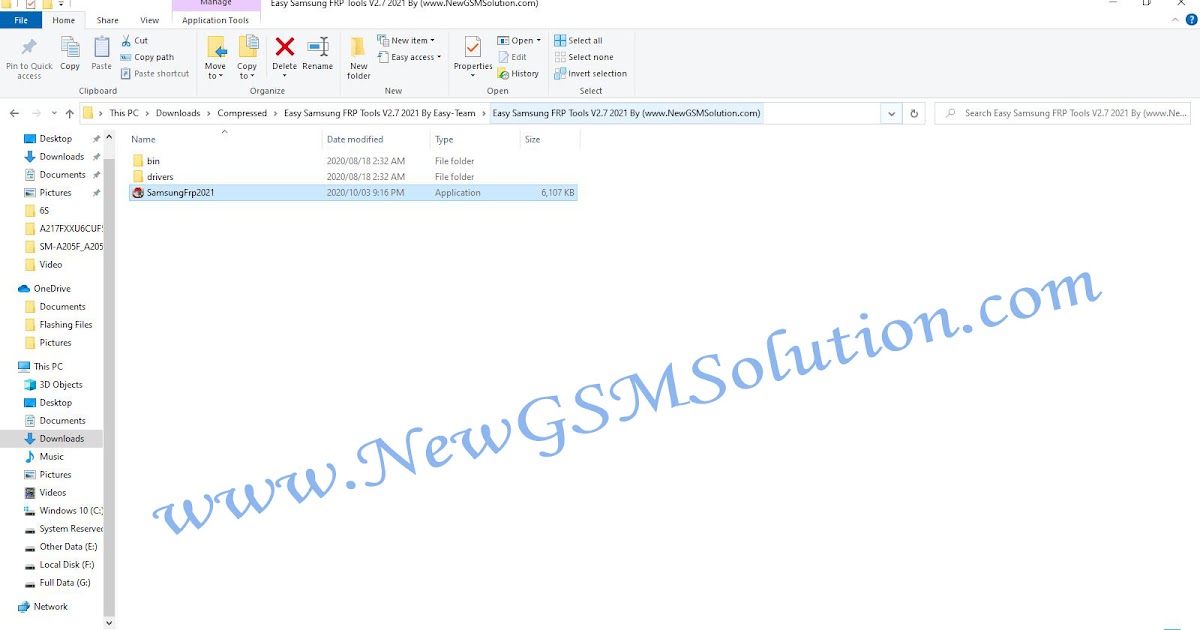This screenshot has height=630, width=1200.
Task: Switch to the Home ribbon tab
Action: pos(63,20)
